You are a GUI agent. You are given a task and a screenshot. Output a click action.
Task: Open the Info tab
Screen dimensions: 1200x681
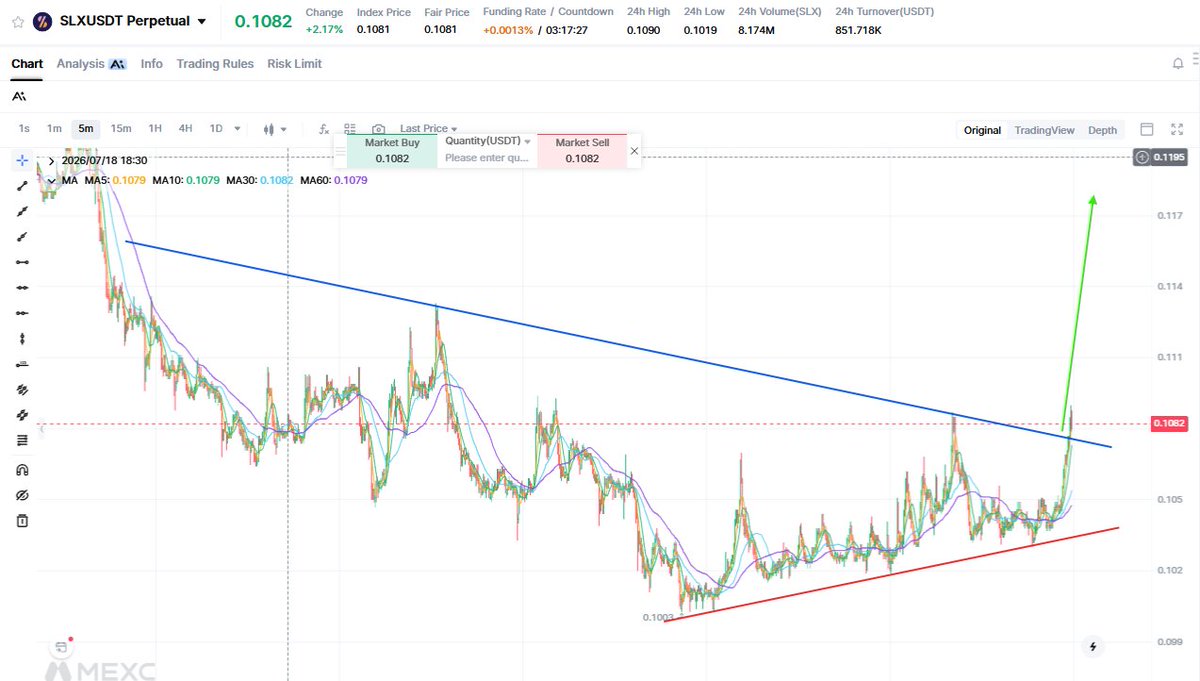pyautogui.click(x=151, y=63)
